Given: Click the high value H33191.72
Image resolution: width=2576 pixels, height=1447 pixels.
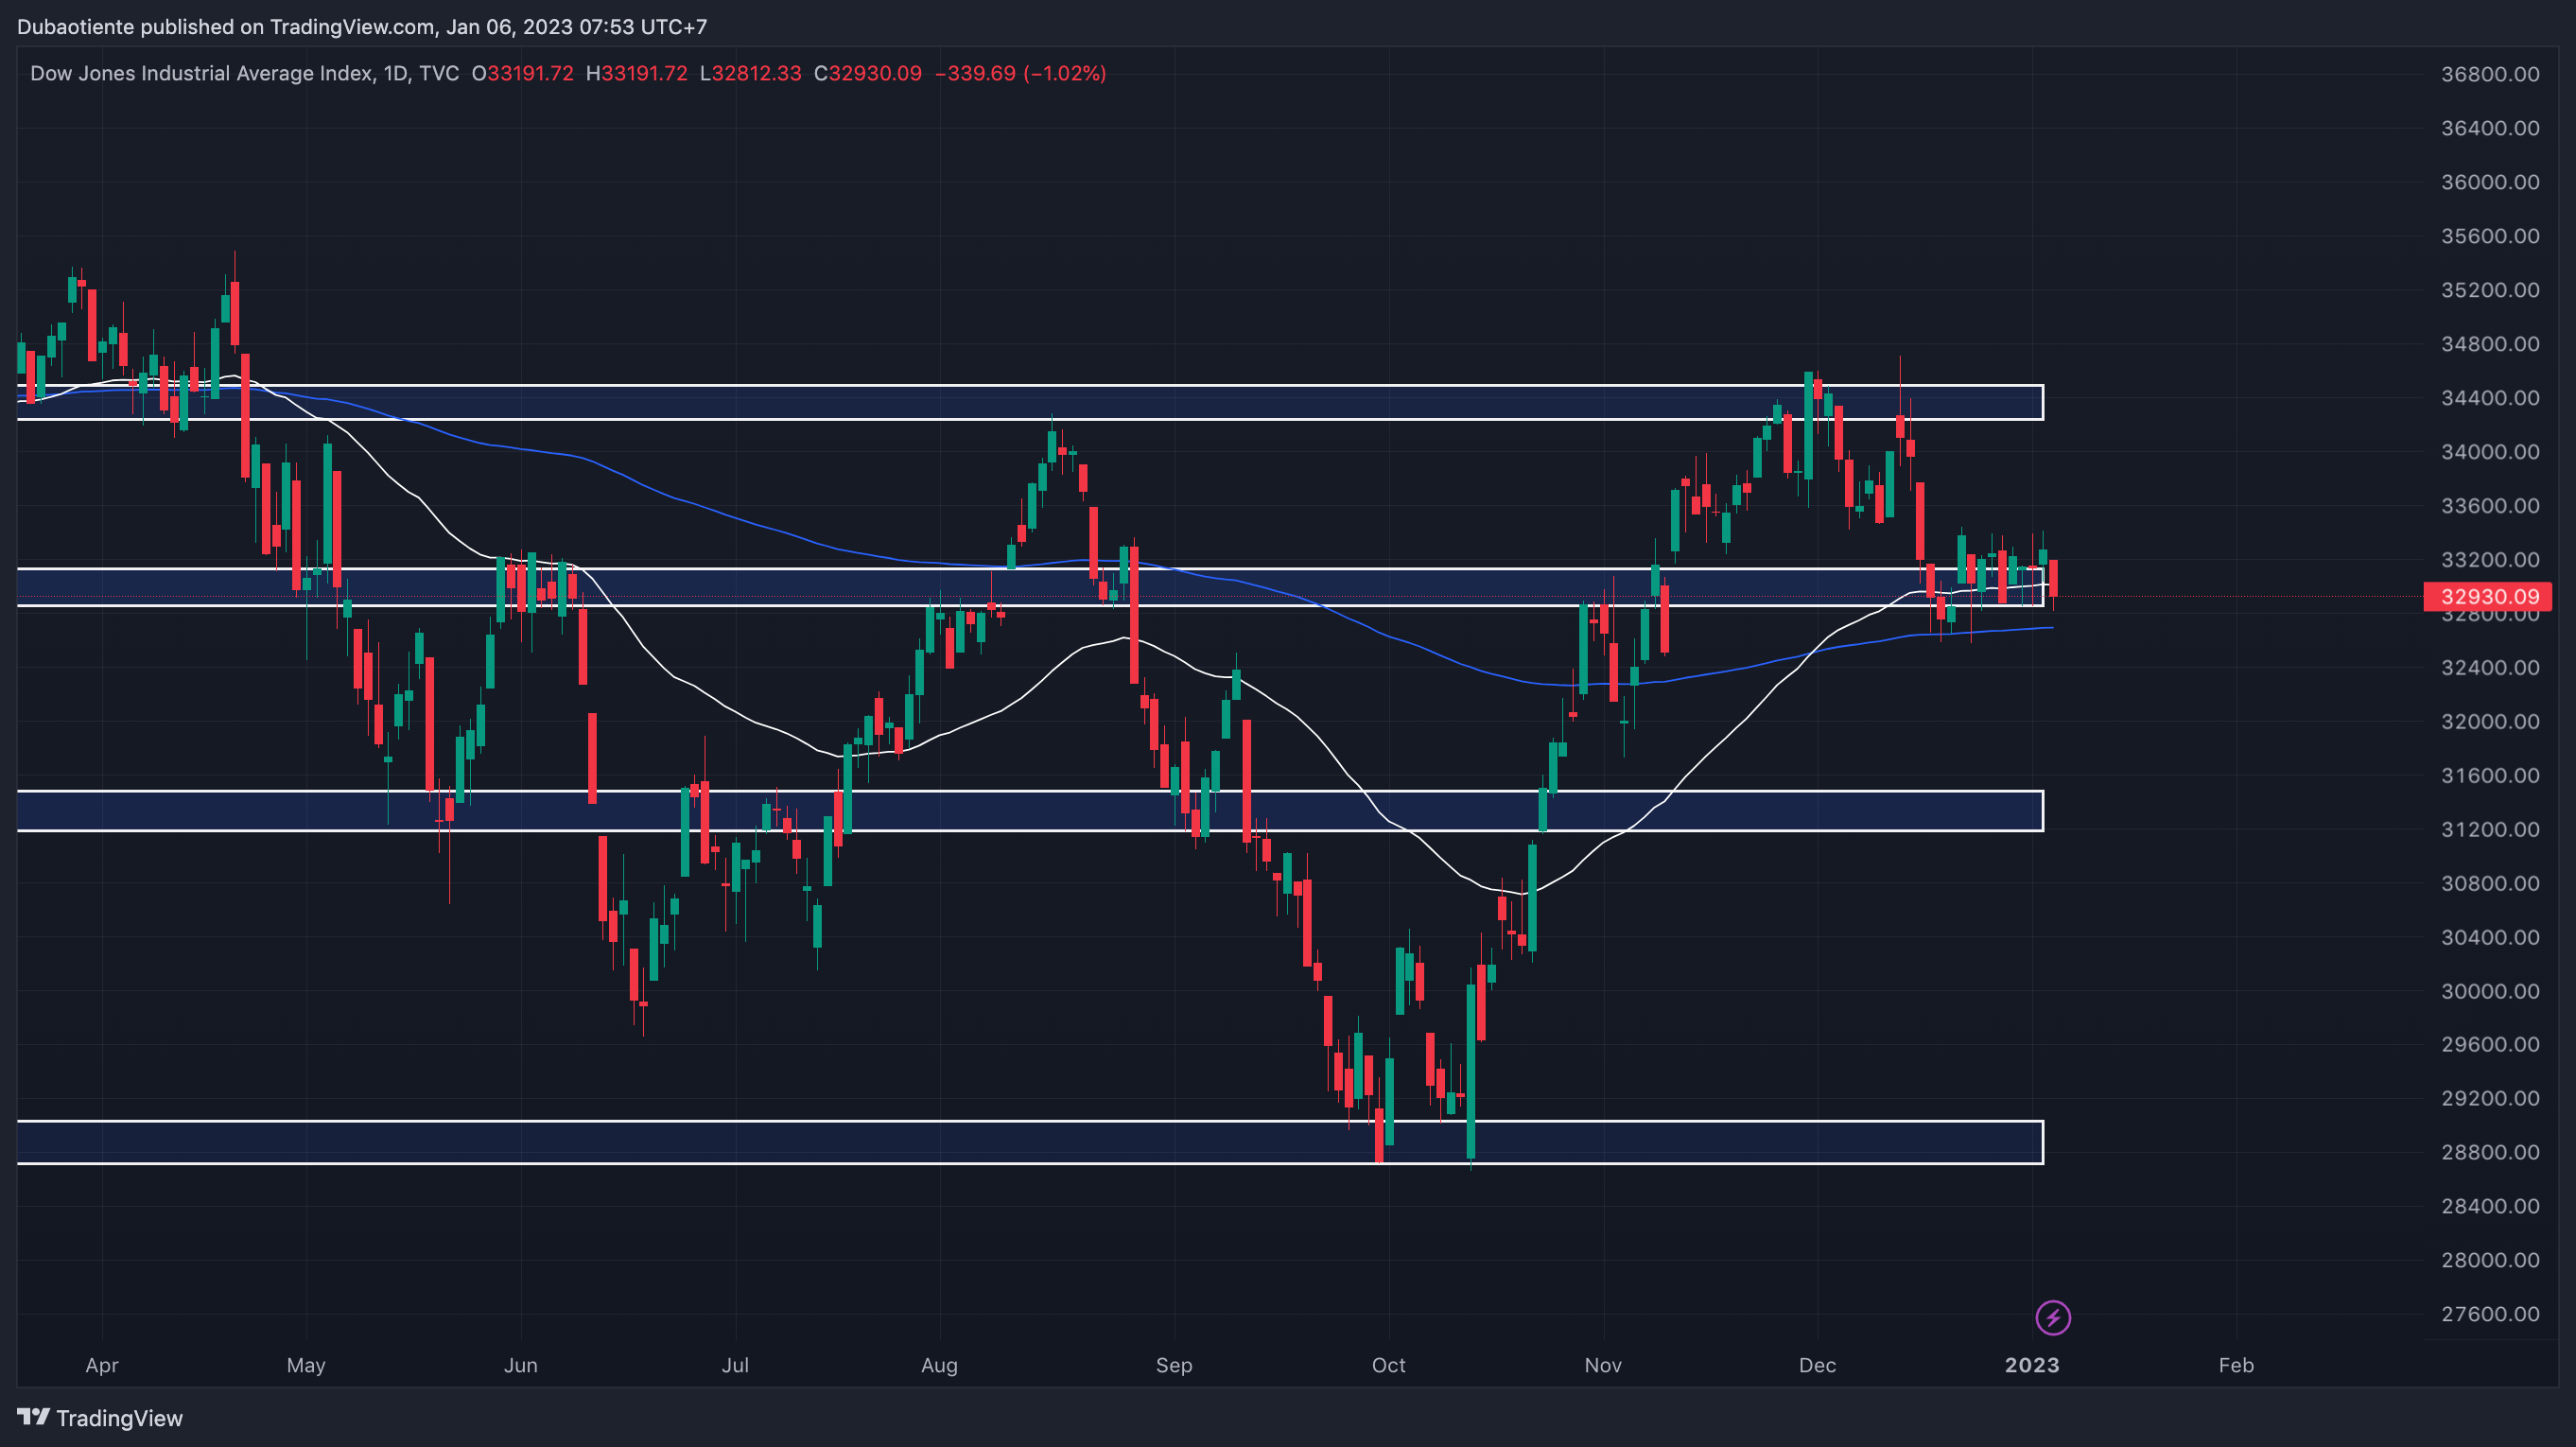Looking at the screenshot, I should pyautogui.click(x=636, y=73).
